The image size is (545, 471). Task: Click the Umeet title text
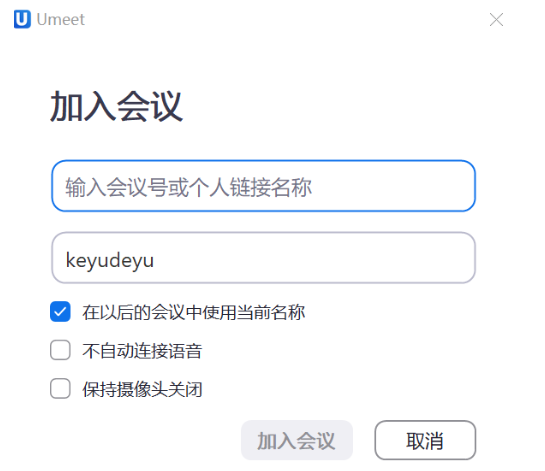[x=60, y=19]
